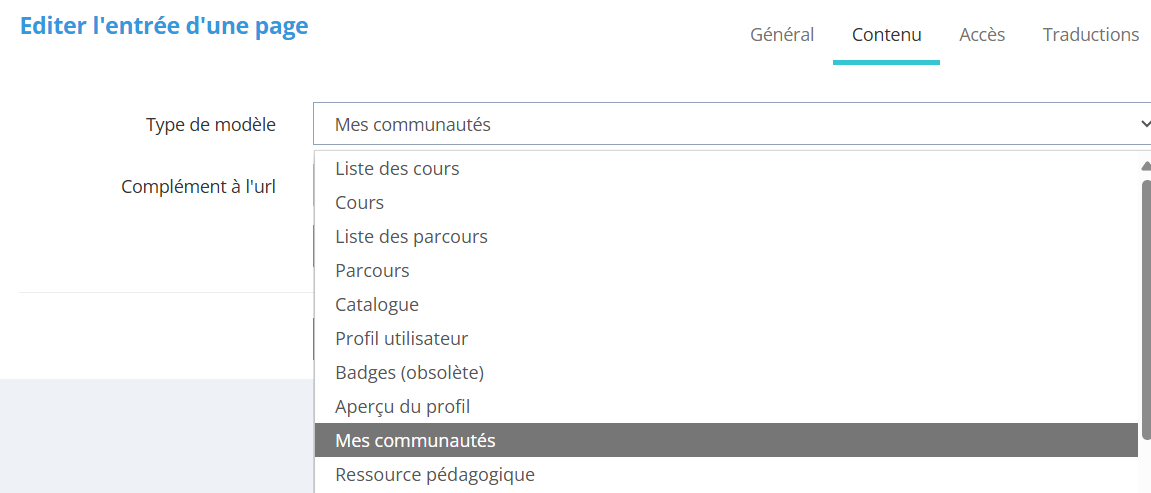Choose 'Liste des cours' option
1151x493 pixels.
pos(397,169)
